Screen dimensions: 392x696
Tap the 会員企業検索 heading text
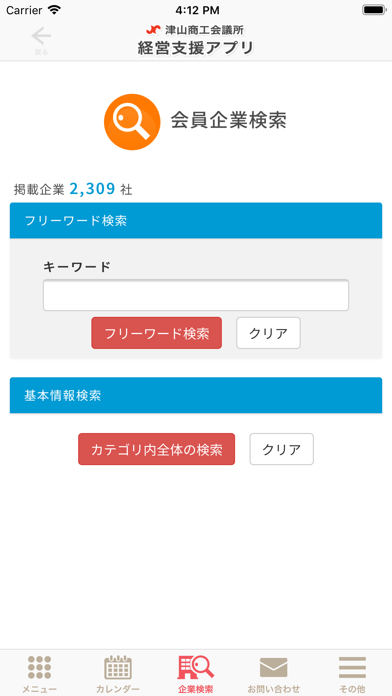[229, 120]
